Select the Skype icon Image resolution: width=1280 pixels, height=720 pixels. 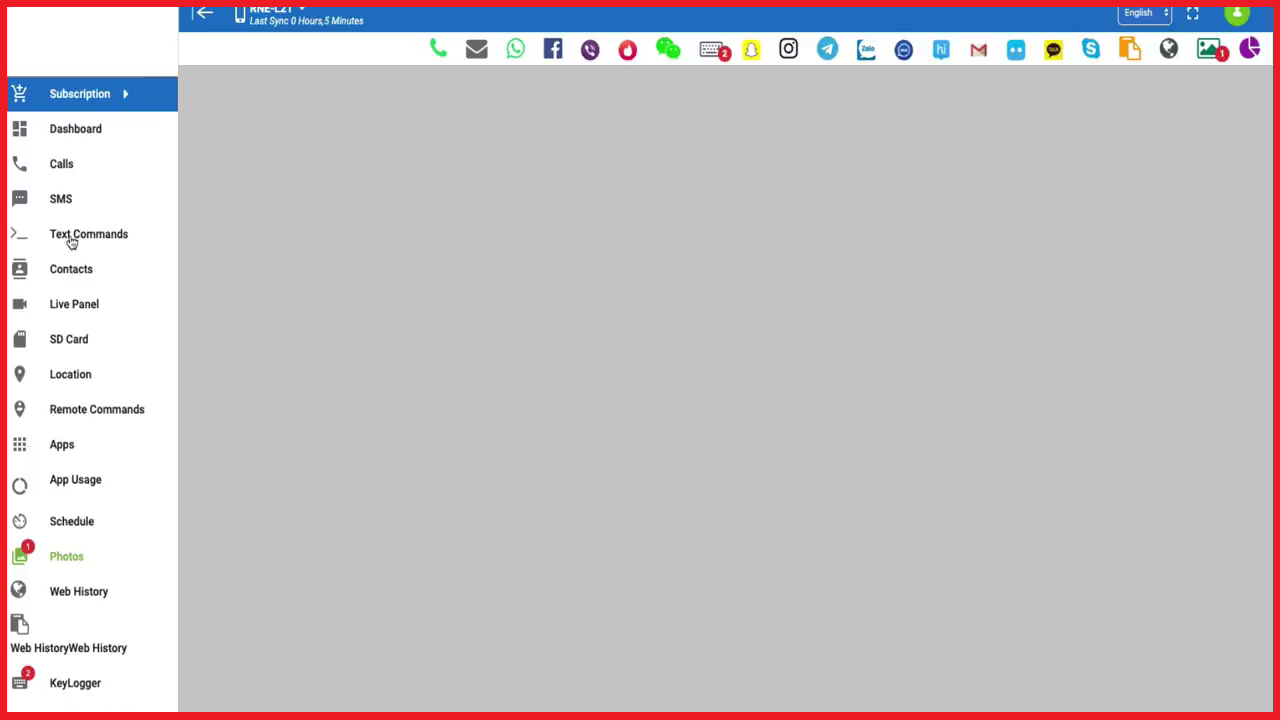(x=1091, y=49)
